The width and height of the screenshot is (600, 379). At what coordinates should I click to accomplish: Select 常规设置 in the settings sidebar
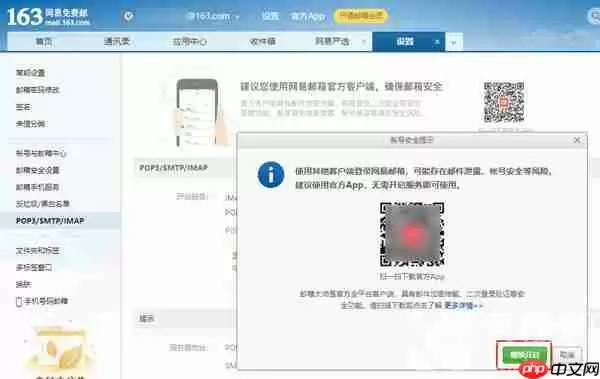coord(31,73)
